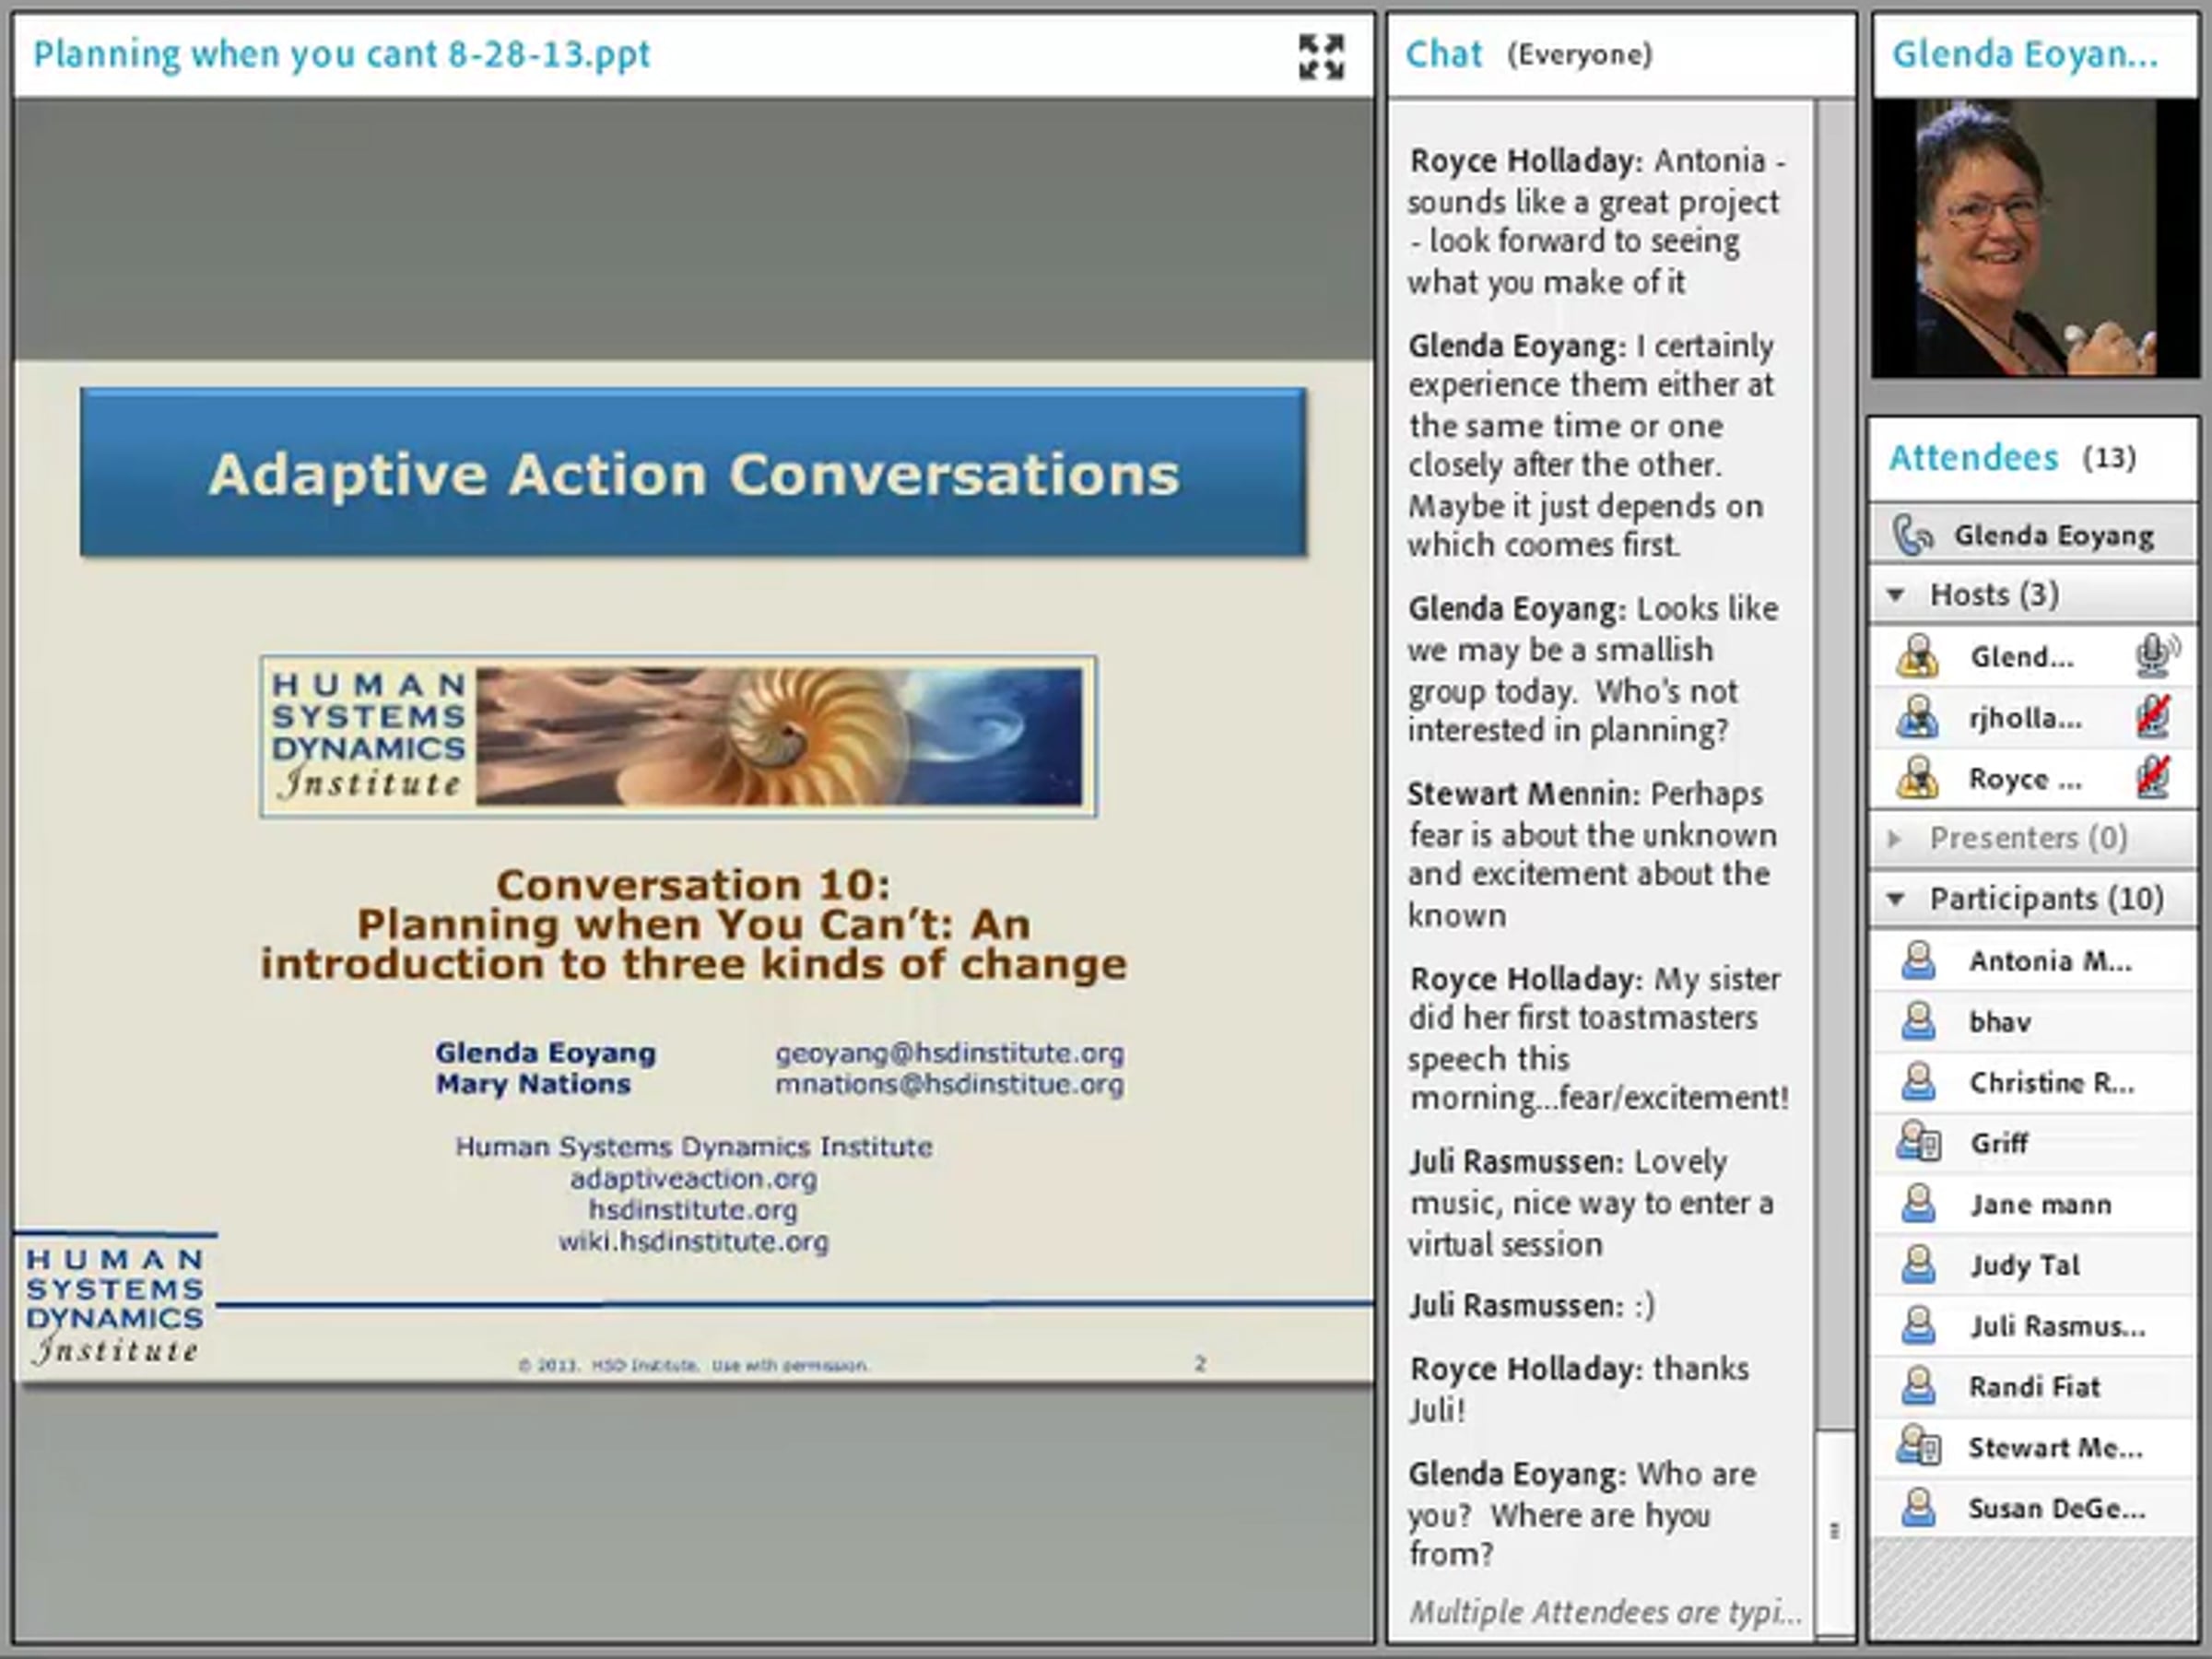Select attendee Christine R...
The image size is (2212, 1659).
pyautogui.click(x=2033, y=1083)
